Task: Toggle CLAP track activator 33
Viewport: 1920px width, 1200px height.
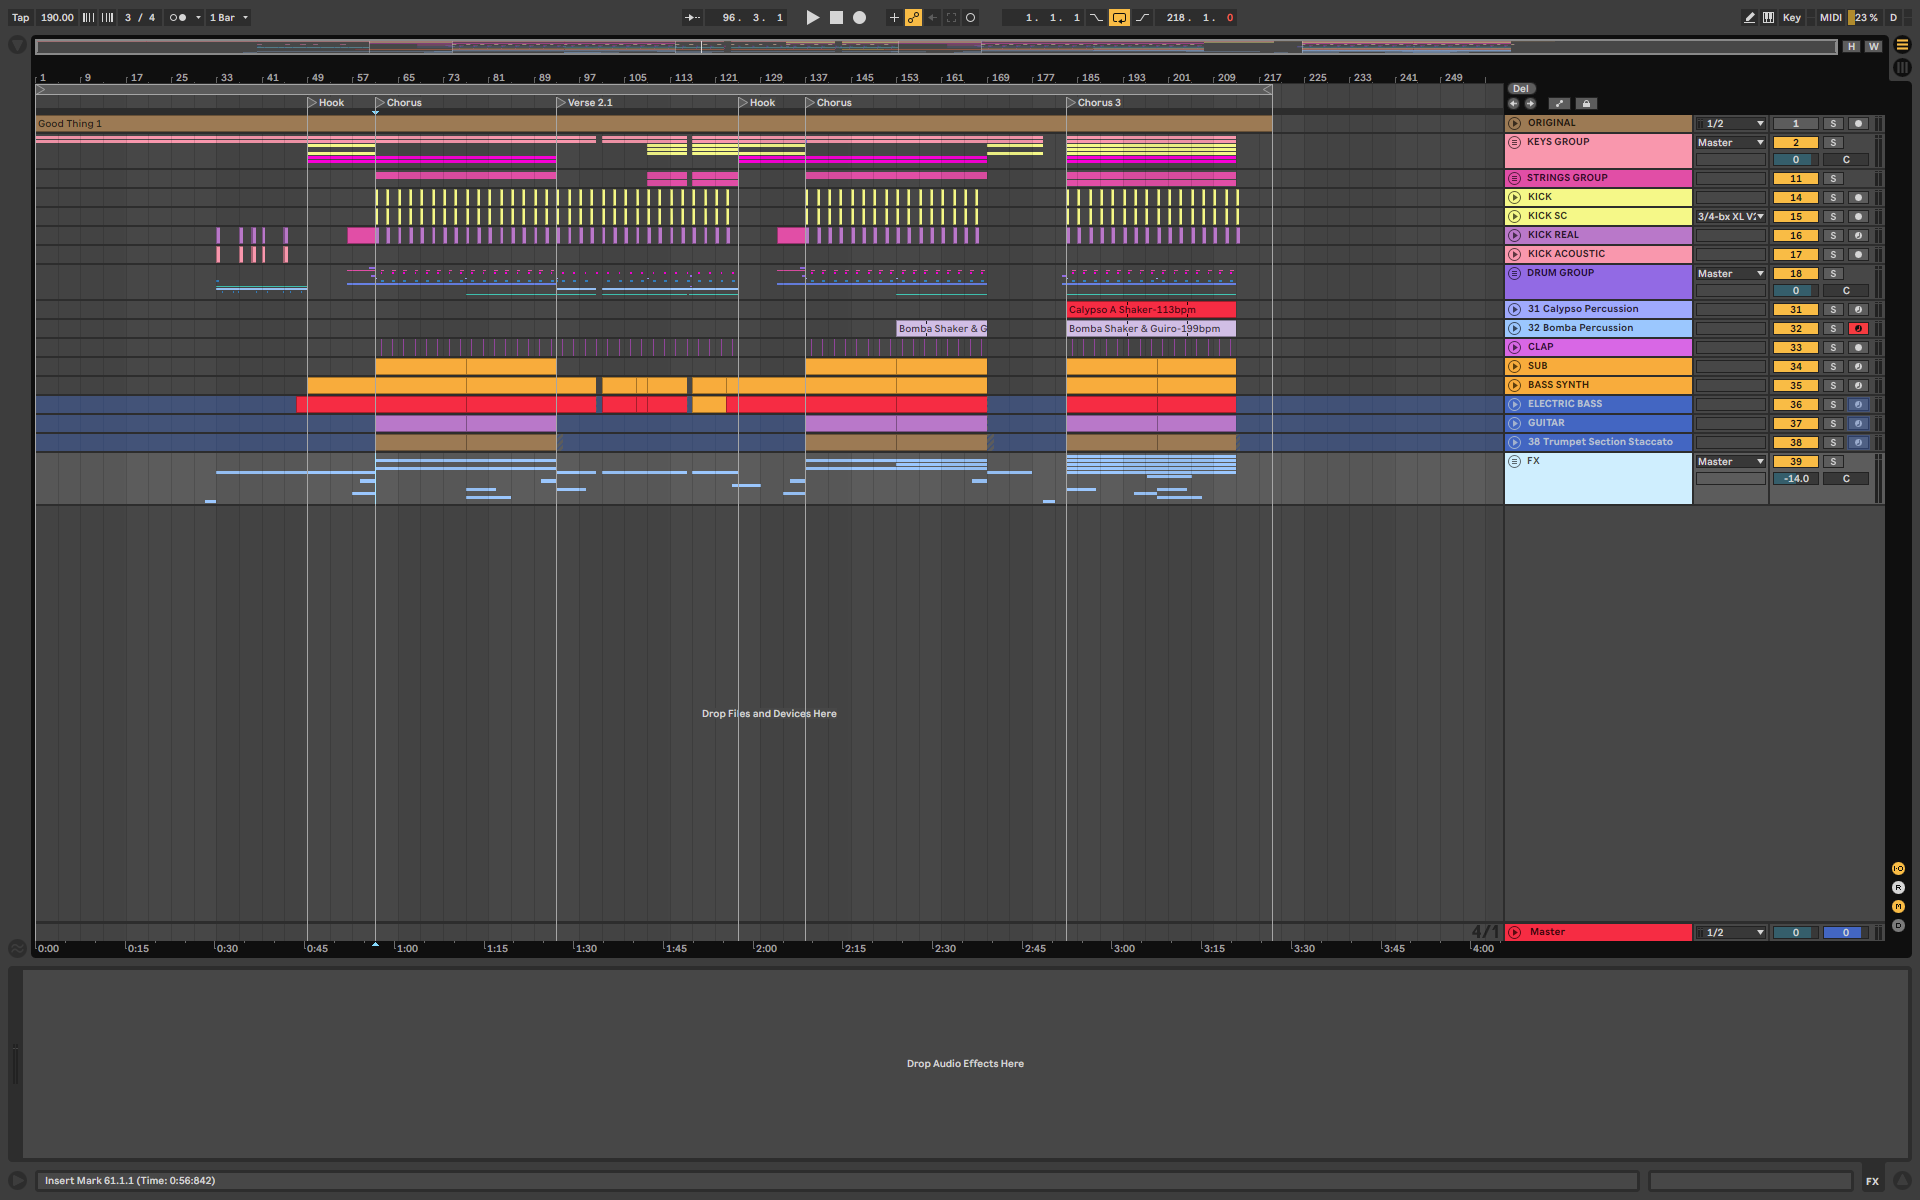Action: click(1795, 348)
